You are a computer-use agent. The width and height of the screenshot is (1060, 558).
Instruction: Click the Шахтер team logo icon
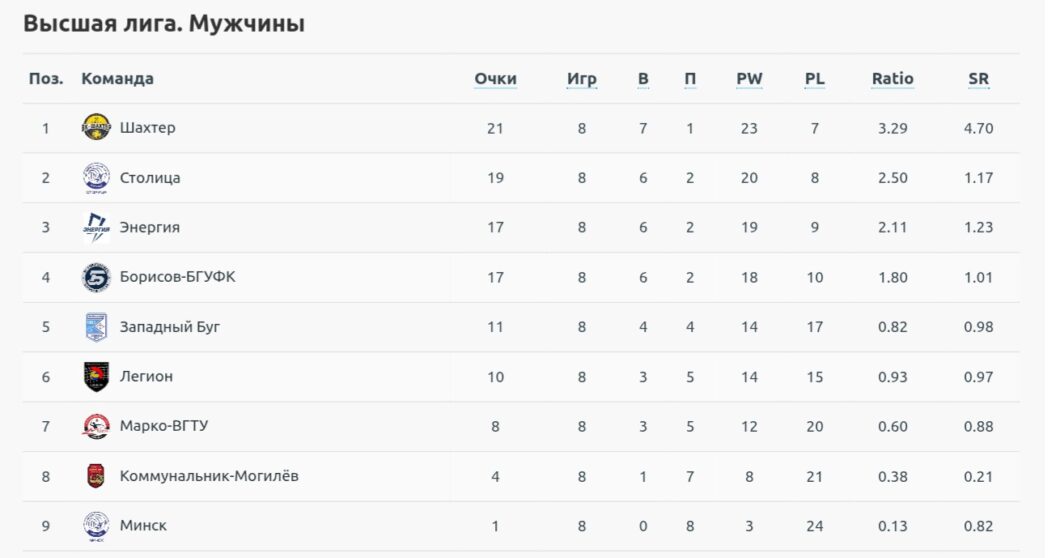[96, 128]
